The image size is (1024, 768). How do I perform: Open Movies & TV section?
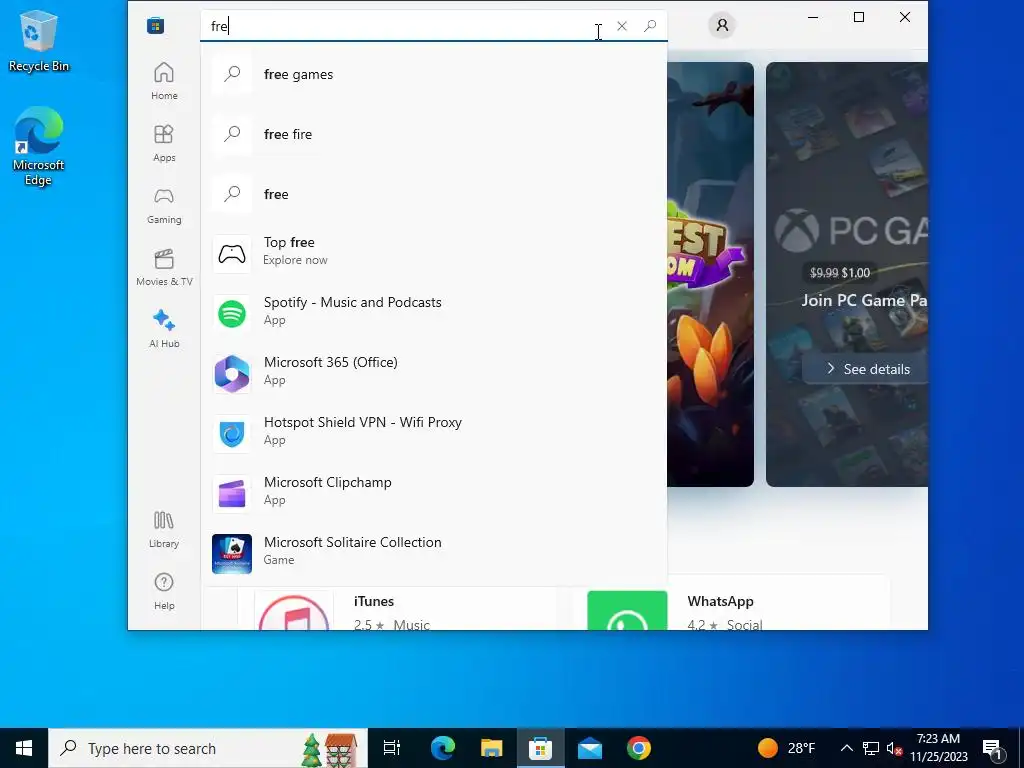(164, 267)
